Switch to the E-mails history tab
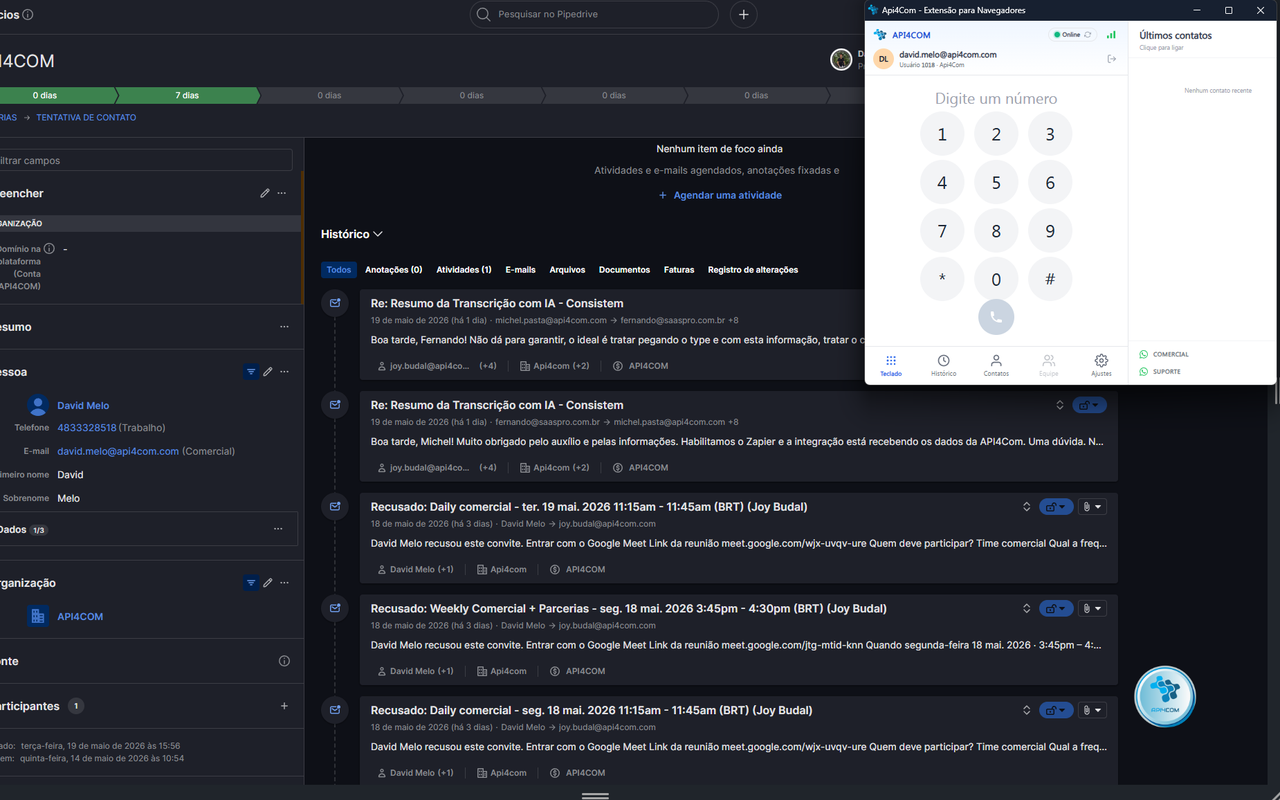This screenshot has height=800, width=1280. [x=520, y=270]
